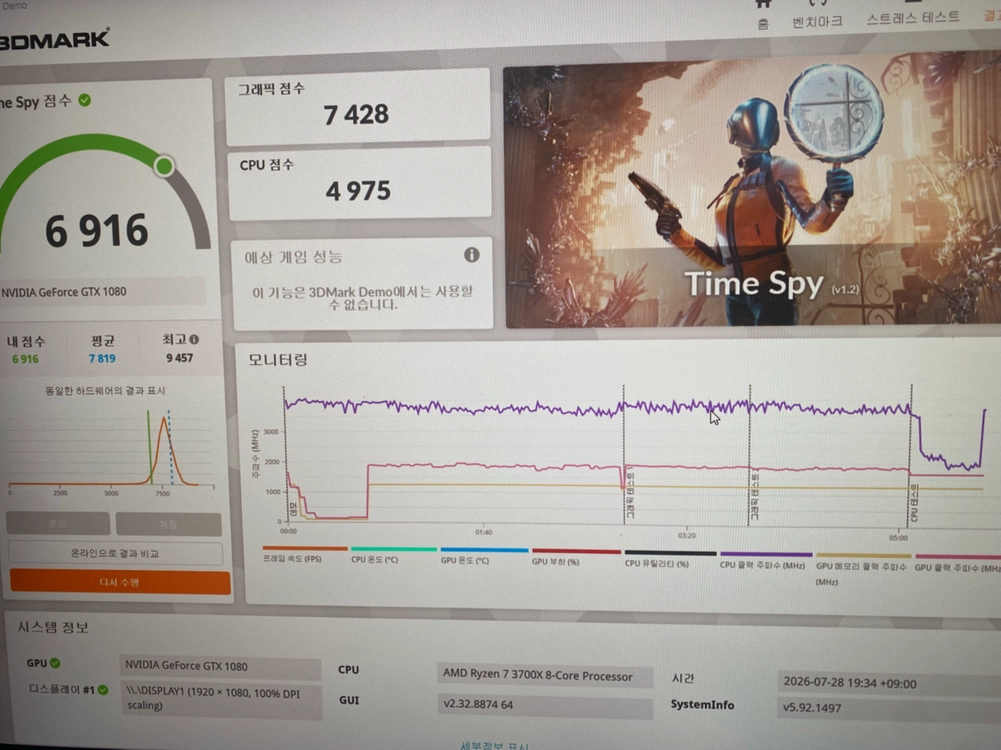Open the 벤치마크 tab

point(817,21)
